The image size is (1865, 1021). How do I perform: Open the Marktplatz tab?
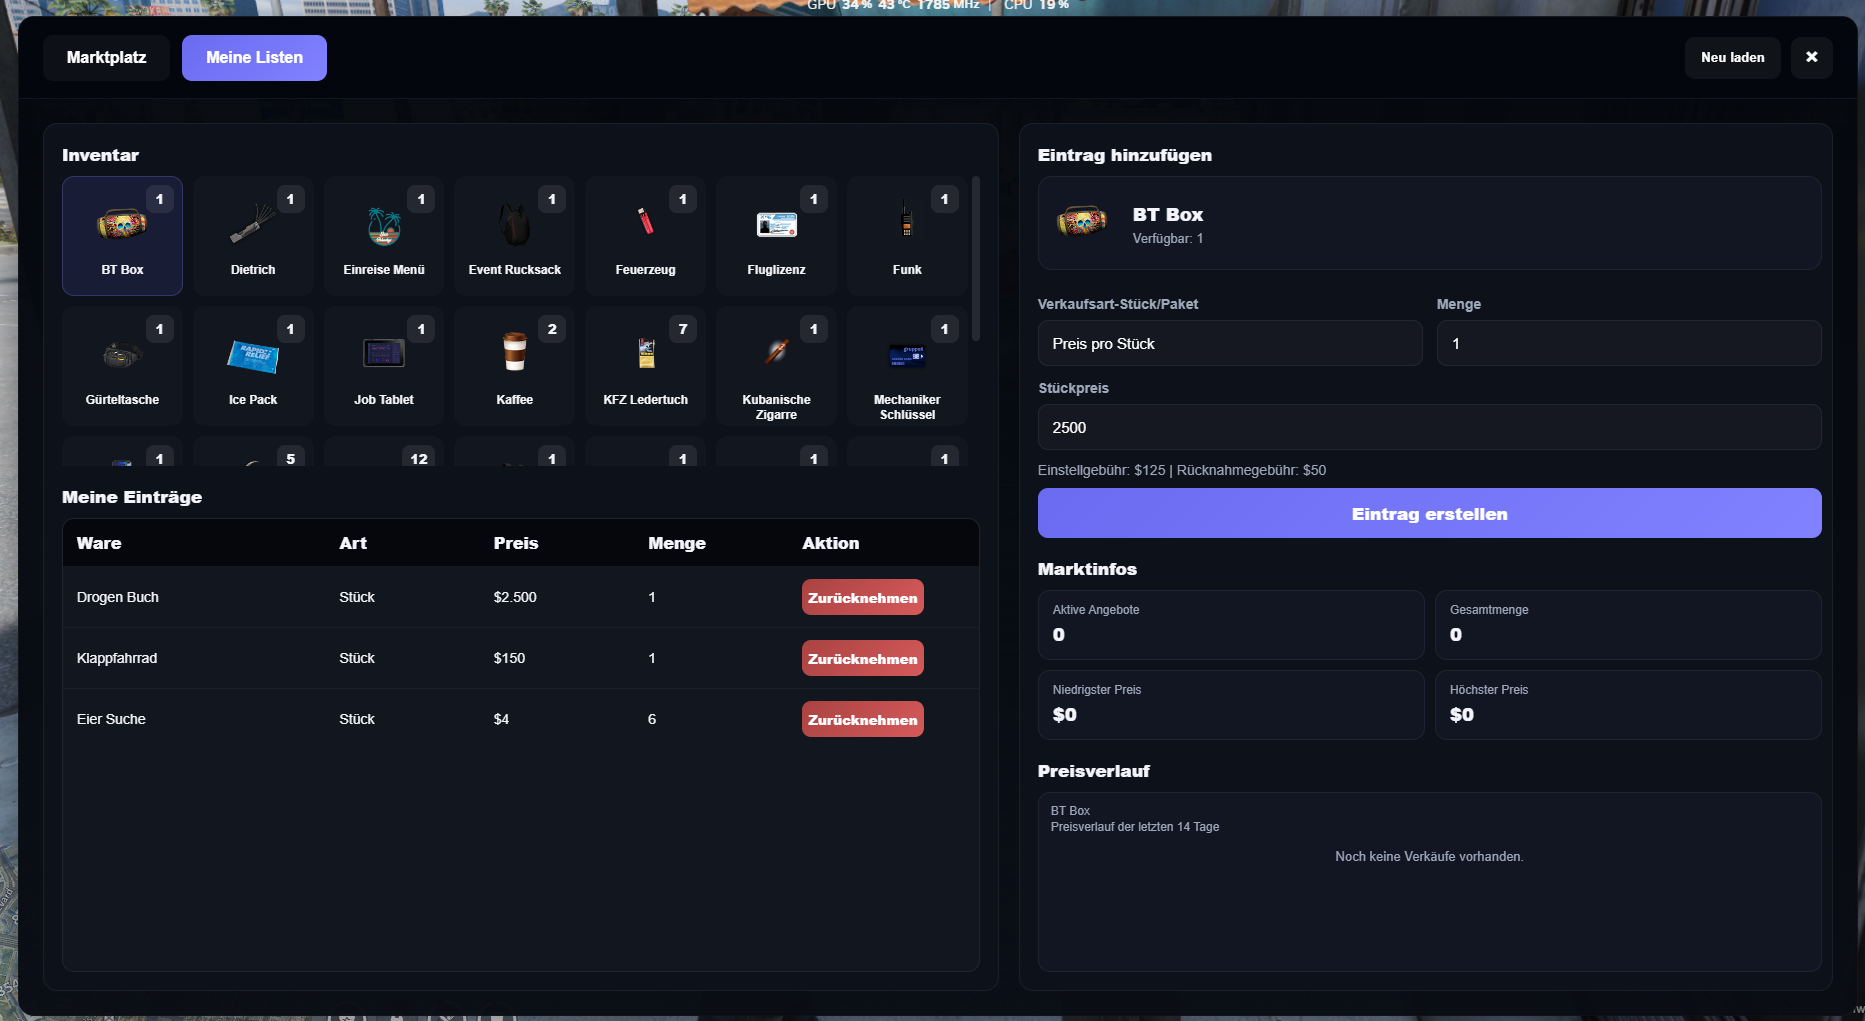click(x=106, y=58)
